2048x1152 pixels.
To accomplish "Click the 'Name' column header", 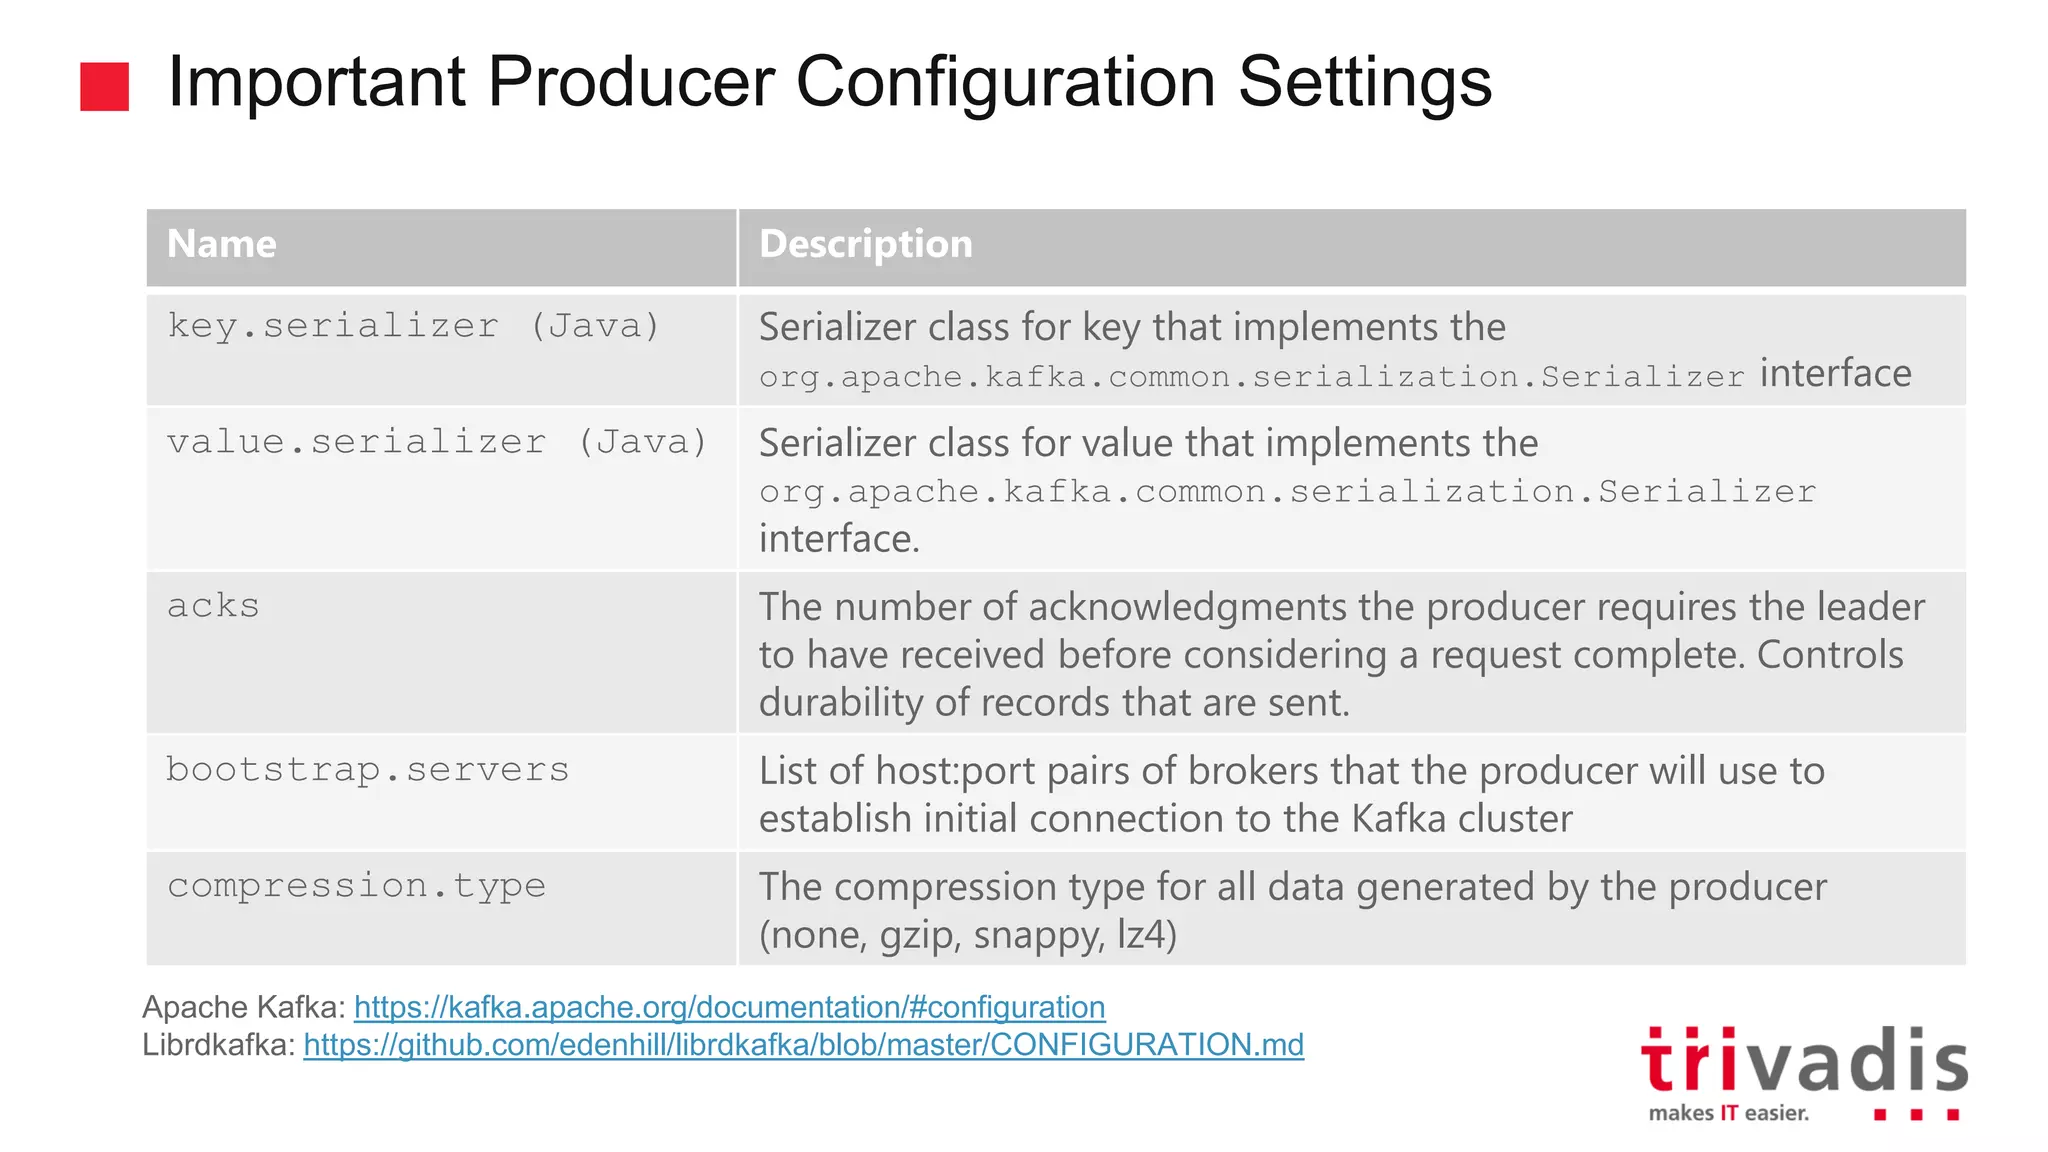I will click(222, 245).
